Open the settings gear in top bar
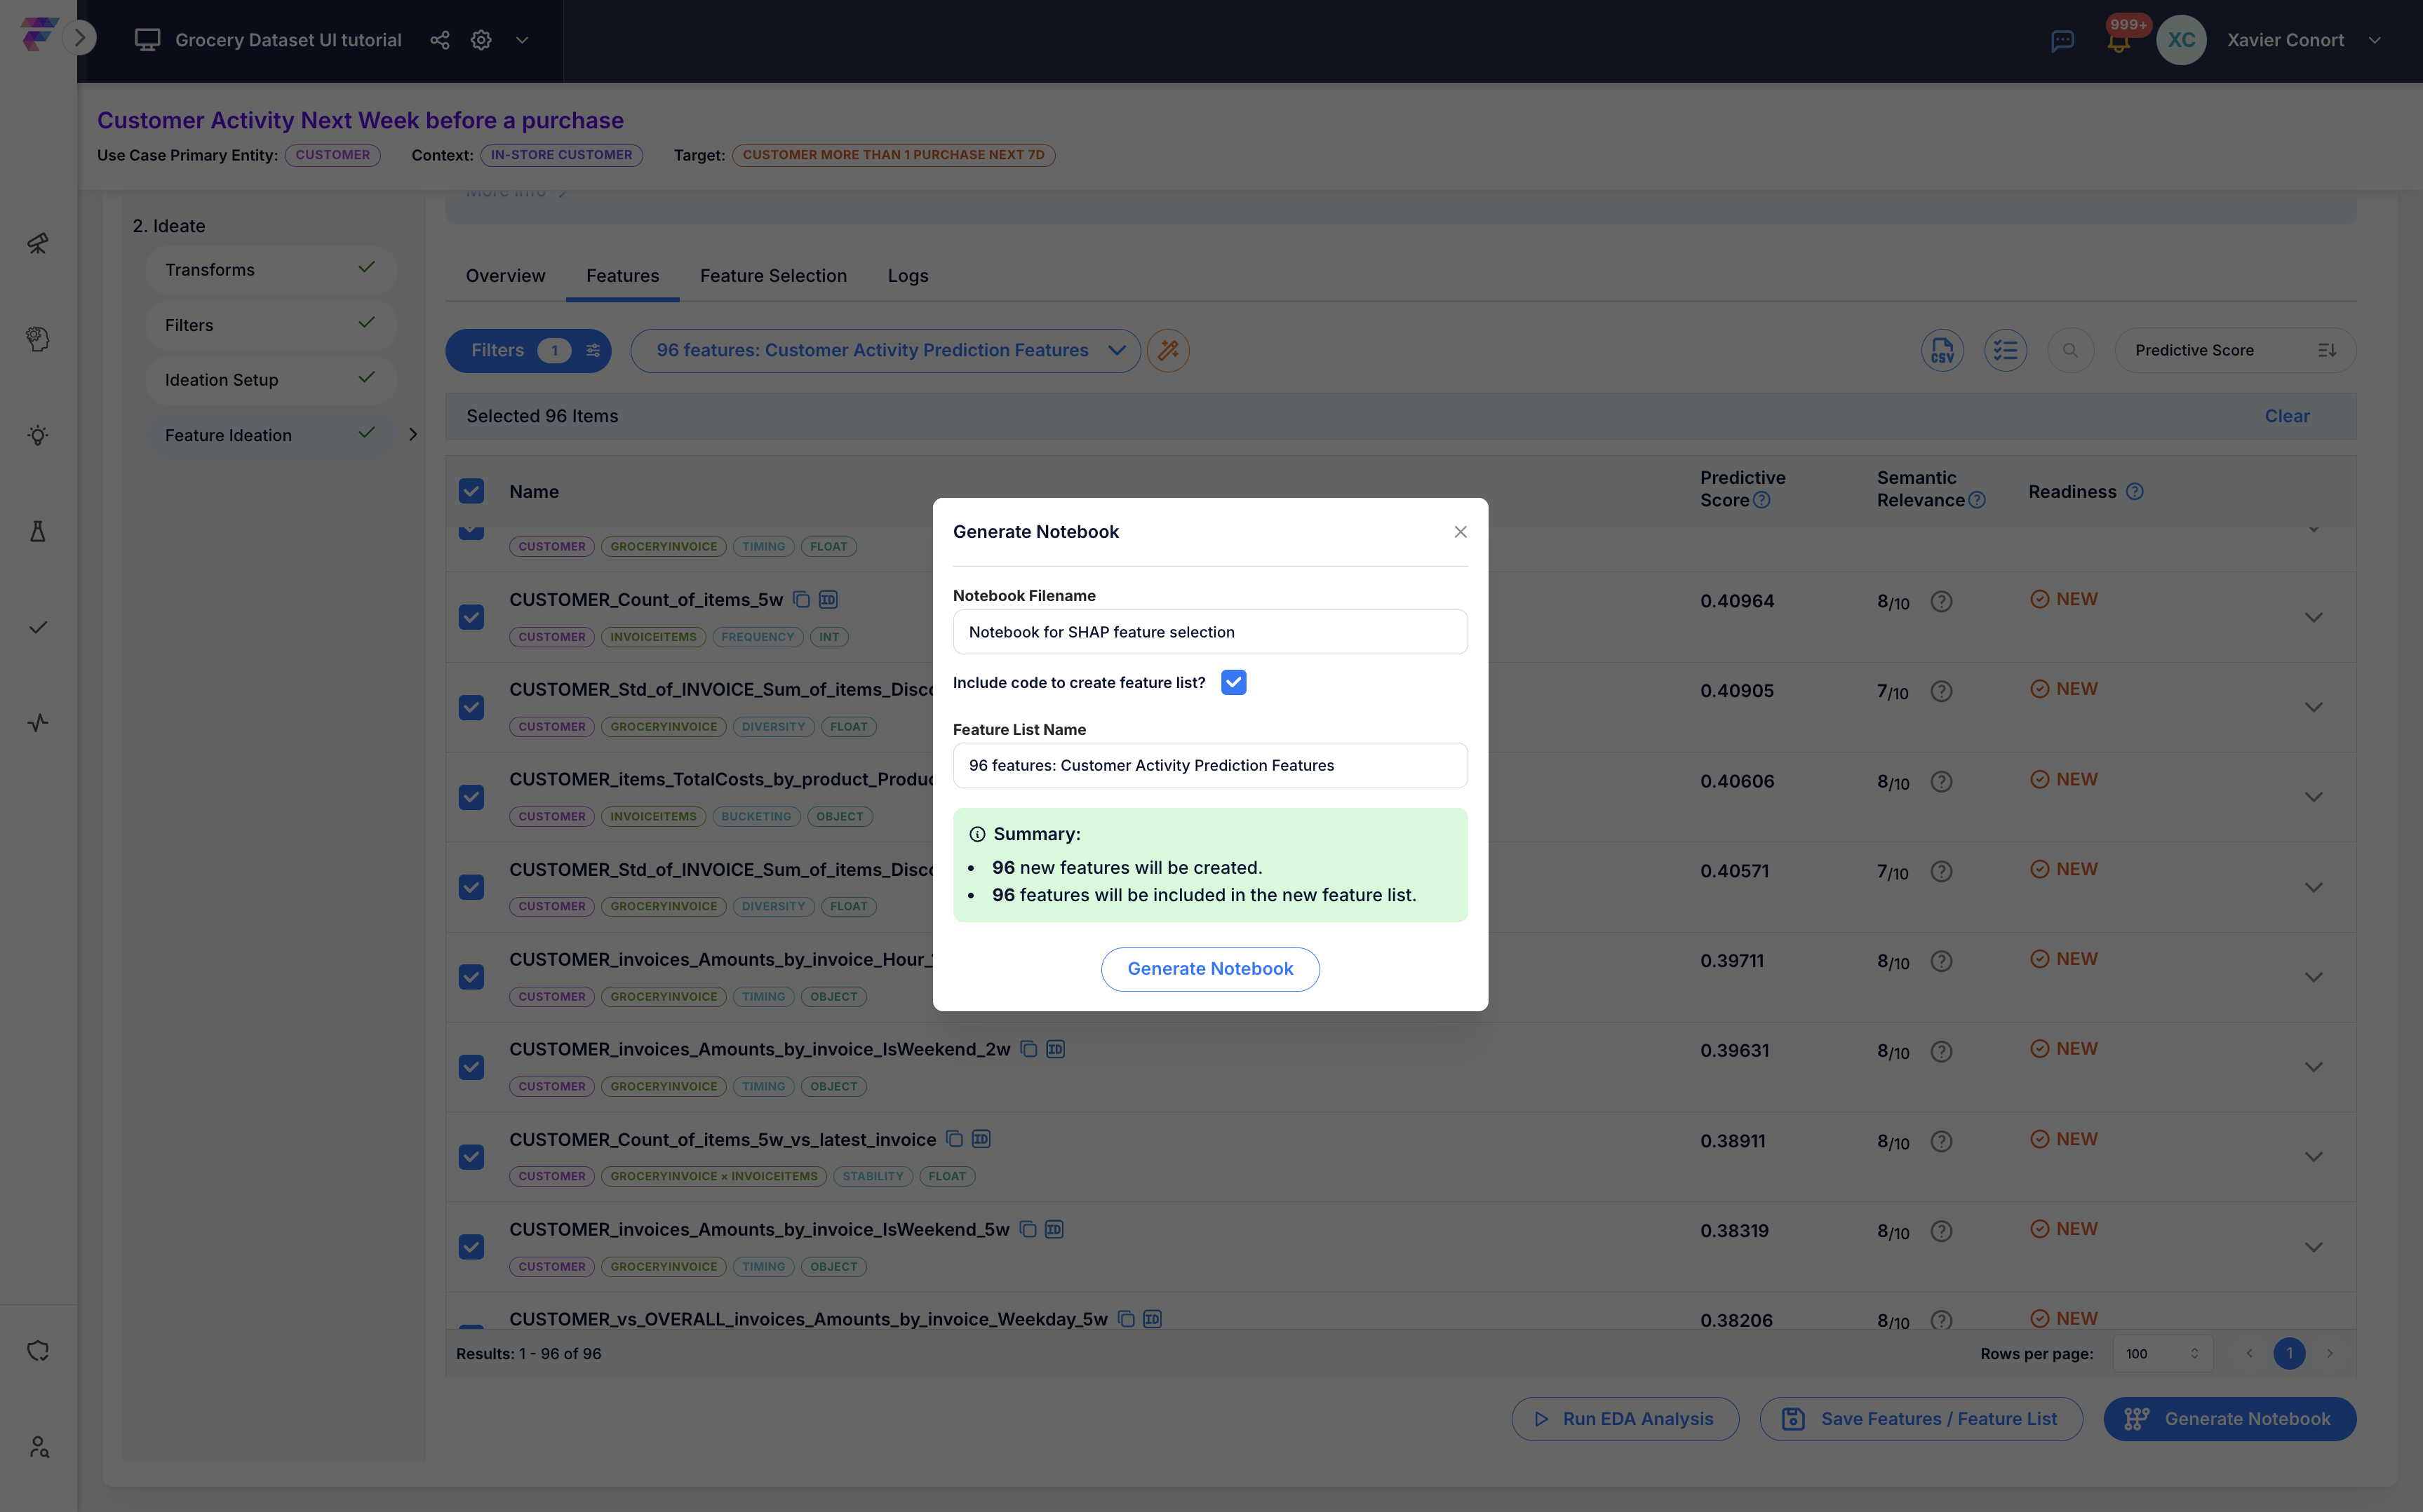The width and height of the screenshot is (2423, 1512). pyautogui.click(x=482, y=40)
